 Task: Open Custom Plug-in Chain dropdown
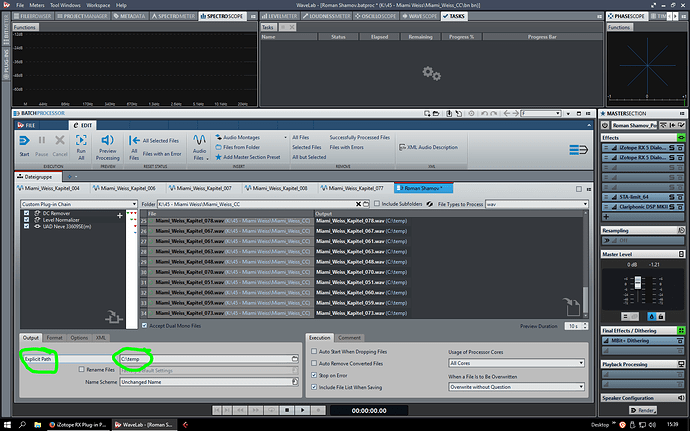pos(79,204)
